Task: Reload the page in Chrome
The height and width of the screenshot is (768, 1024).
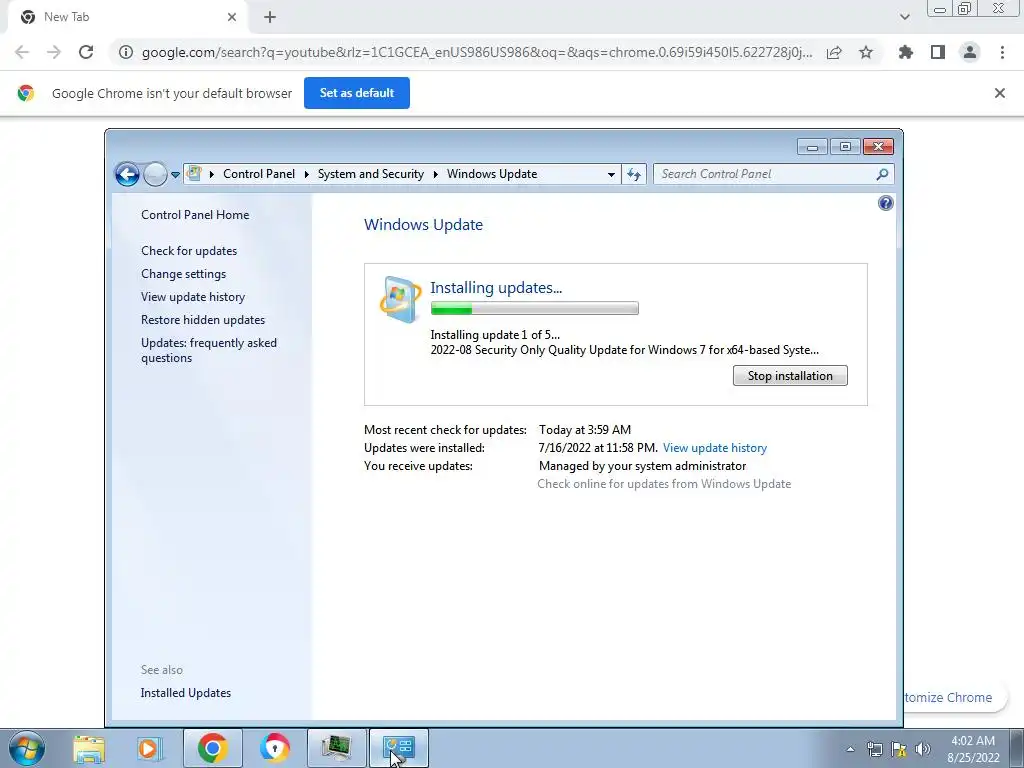Action: click(86, 52)
